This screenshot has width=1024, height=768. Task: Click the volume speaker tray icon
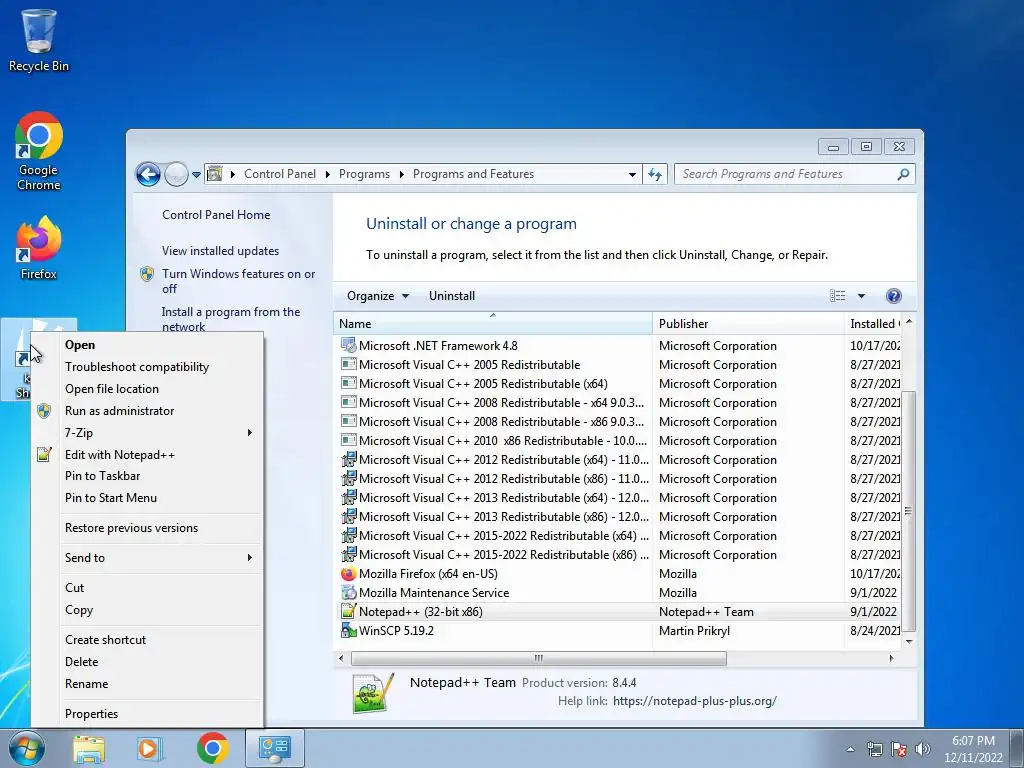coord(923,749)
